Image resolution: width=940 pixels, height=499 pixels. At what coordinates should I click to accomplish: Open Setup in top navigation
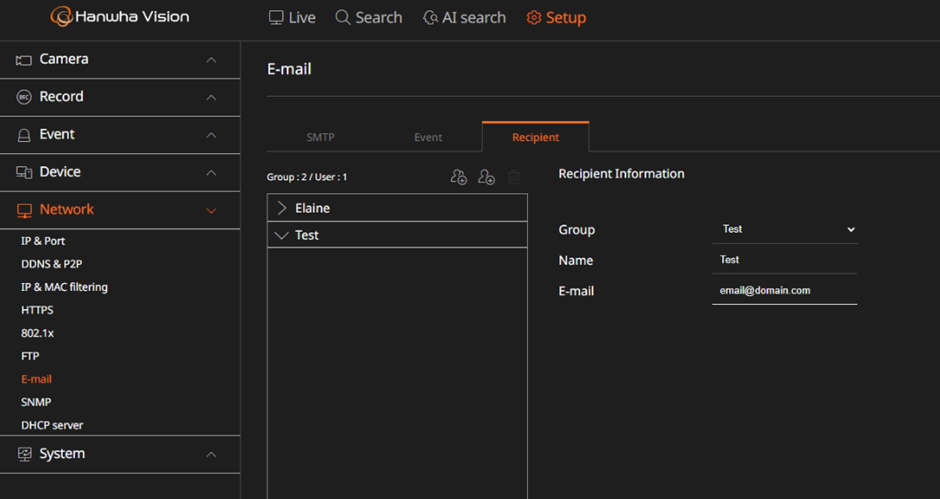coord(556,17)
